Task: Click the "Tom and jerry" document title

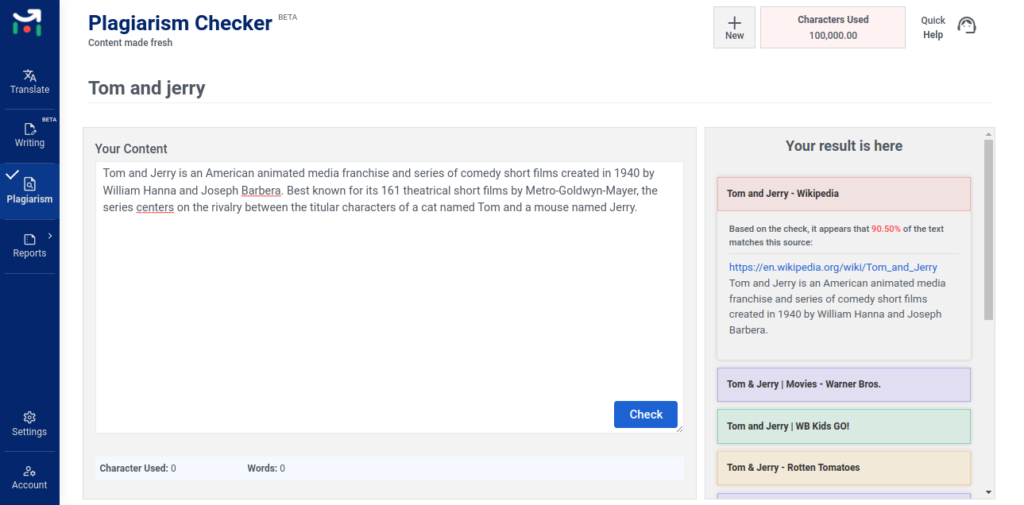Action: [x=147, y=88]
